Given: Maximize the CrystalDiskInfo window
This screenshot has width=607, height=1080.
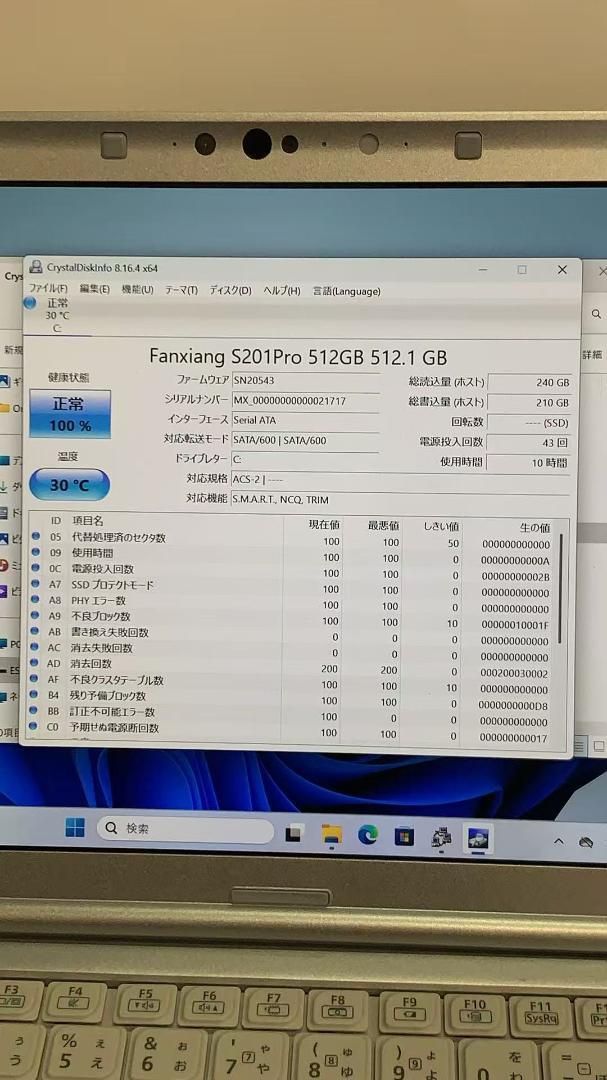Looking at the screenshot, I should click(522, 270).
